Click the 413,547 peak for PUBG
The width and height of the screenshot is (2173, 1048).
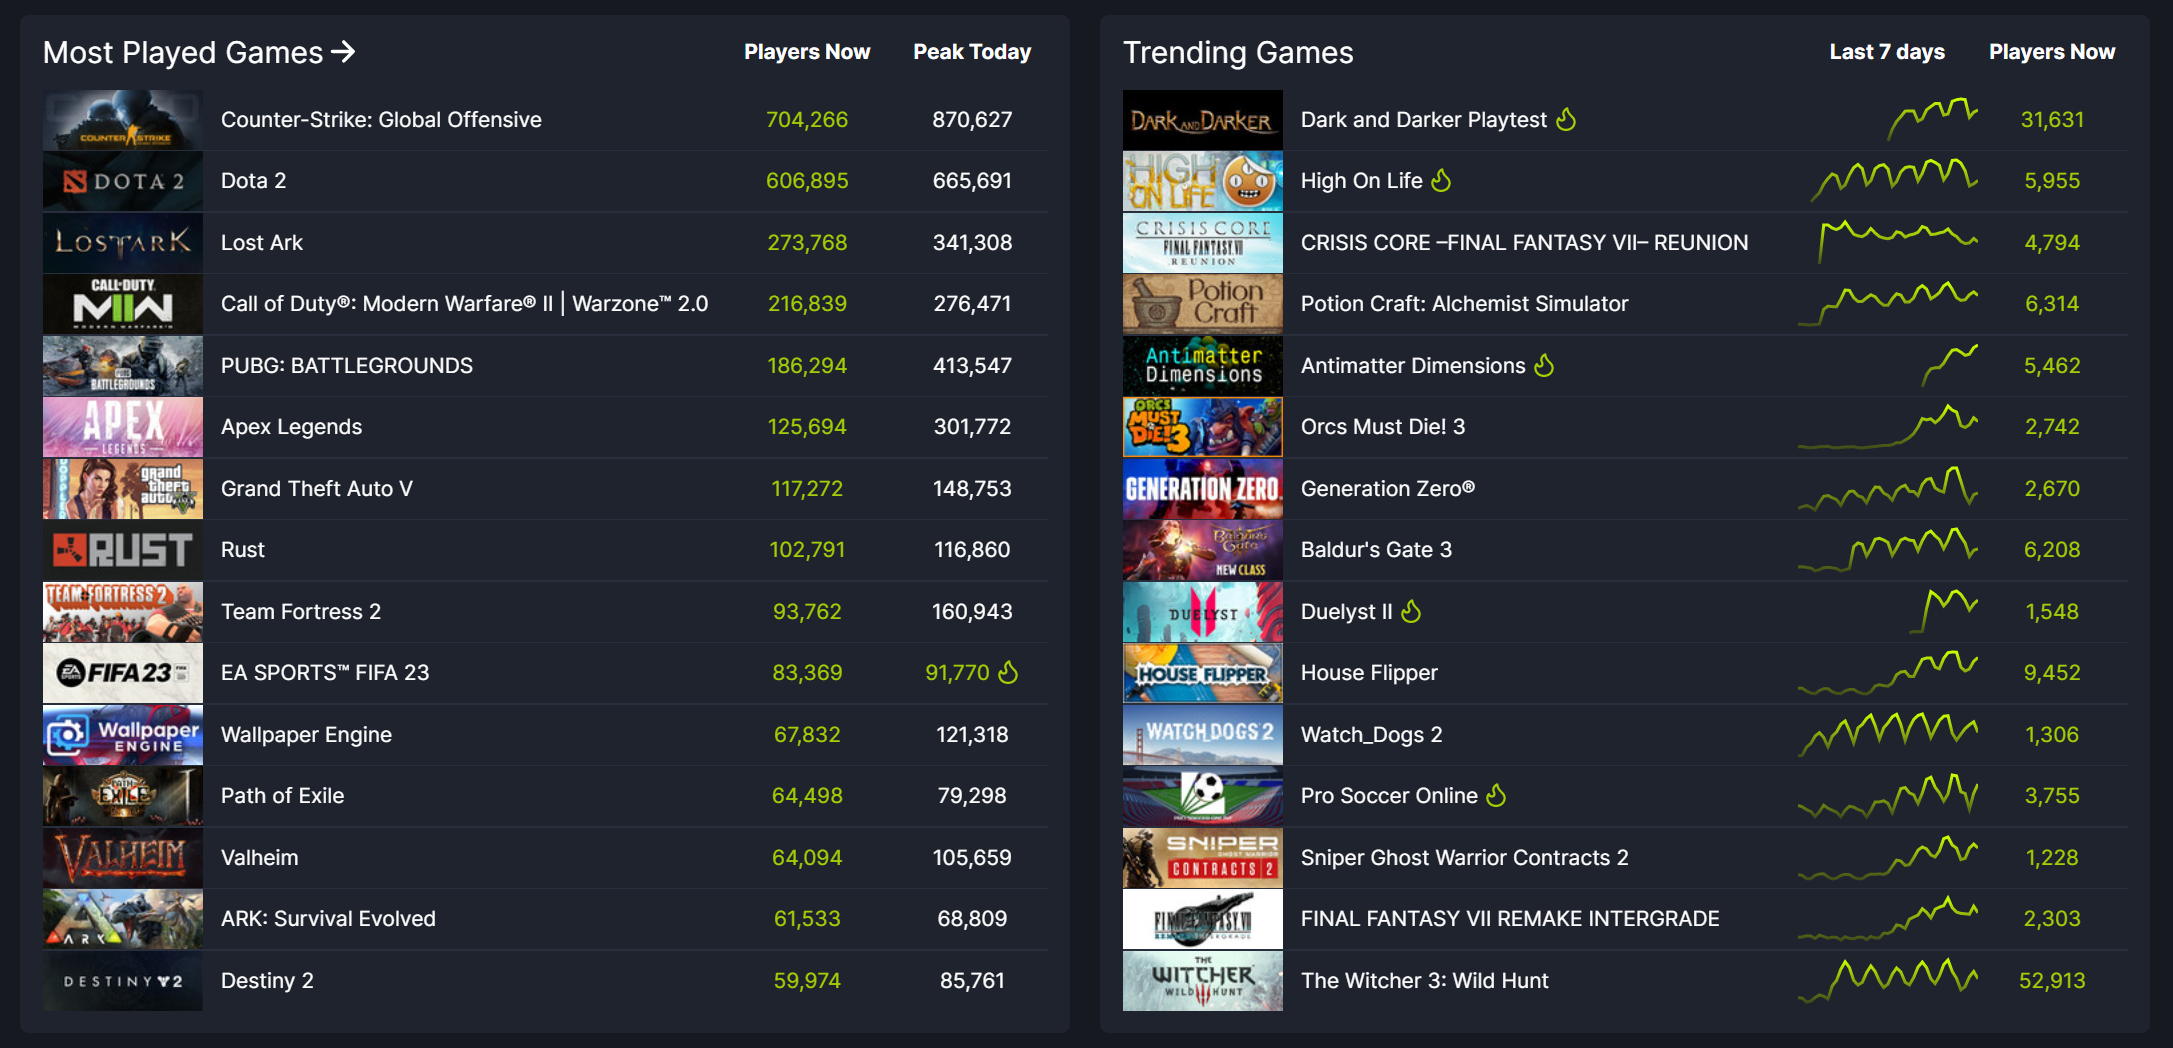pyautogui.click(x=972, y=366)
